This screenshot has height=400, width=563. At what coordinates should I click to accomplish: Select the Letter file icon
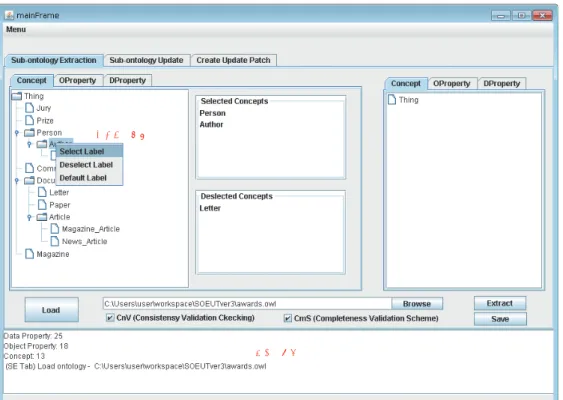point(42,192)
